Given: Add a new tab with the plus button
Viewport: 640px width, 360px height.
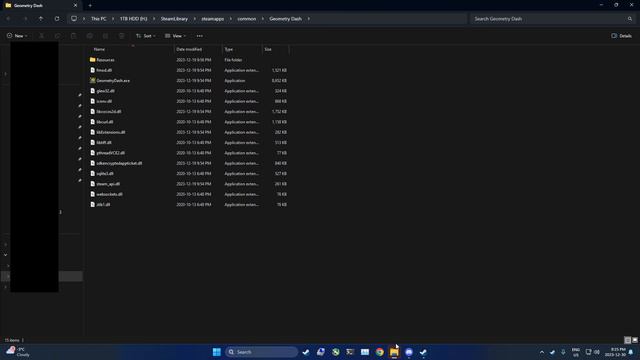Looking at the screenshot, I should pyautogui.click(x=90, y=6).
